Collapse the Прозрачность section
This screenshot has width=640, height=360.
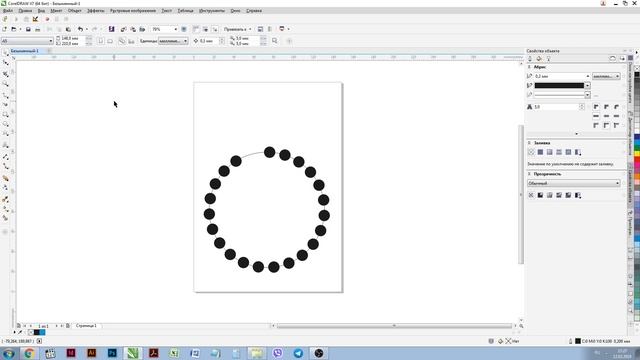point(529,174)
